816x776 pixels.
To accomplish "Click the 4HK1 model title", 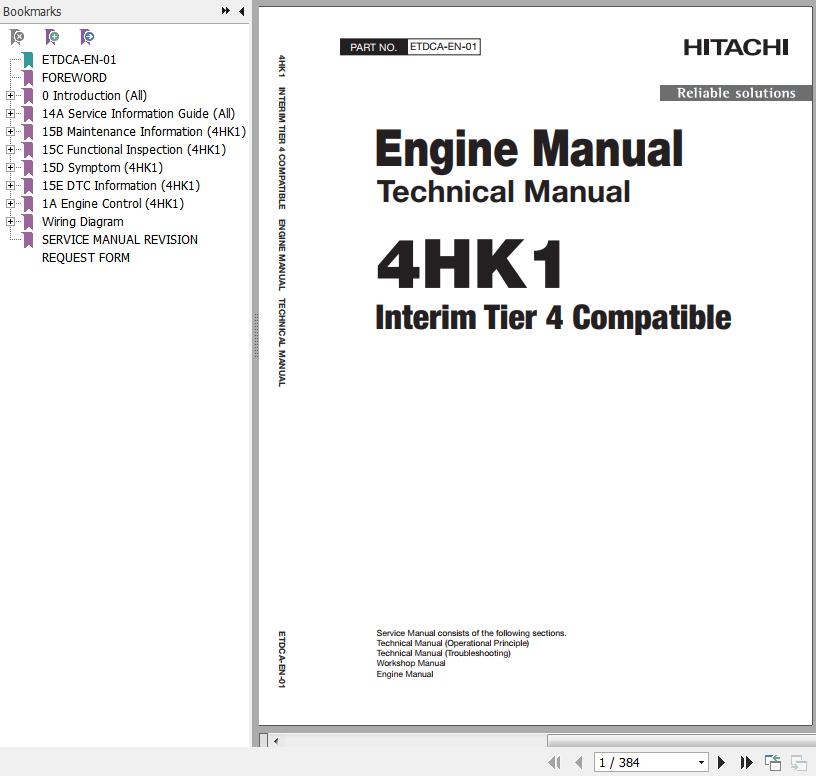I will [470, 264].
